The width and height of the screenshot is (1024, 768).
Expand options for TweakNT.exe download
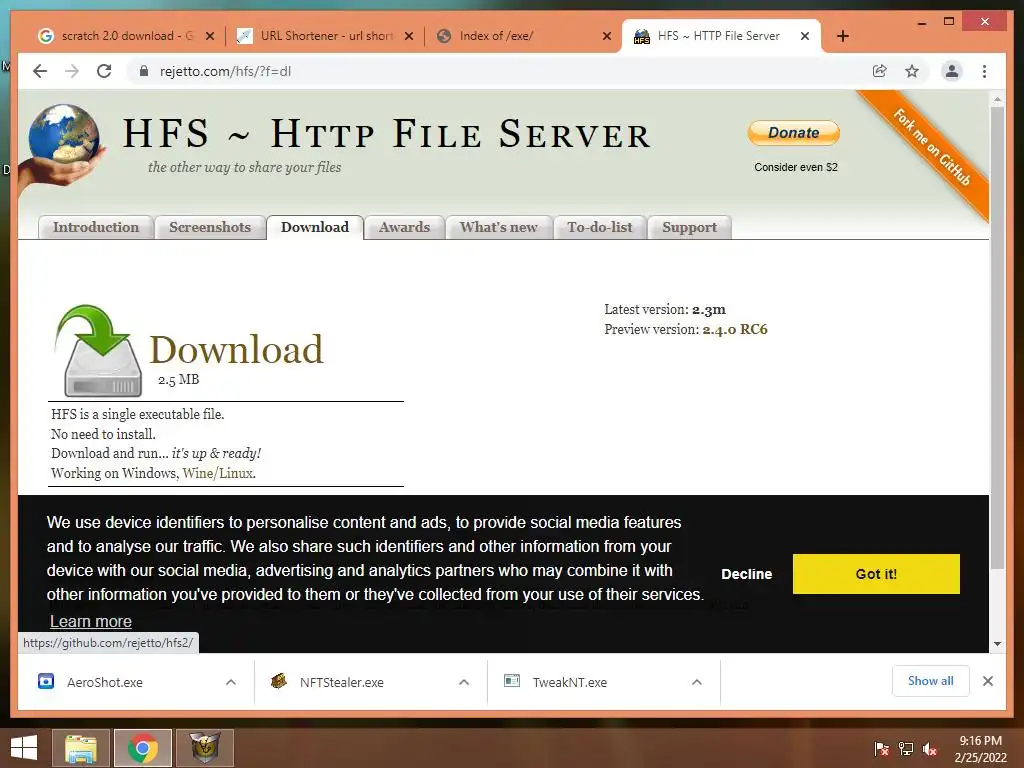click(x=697, y=682)
